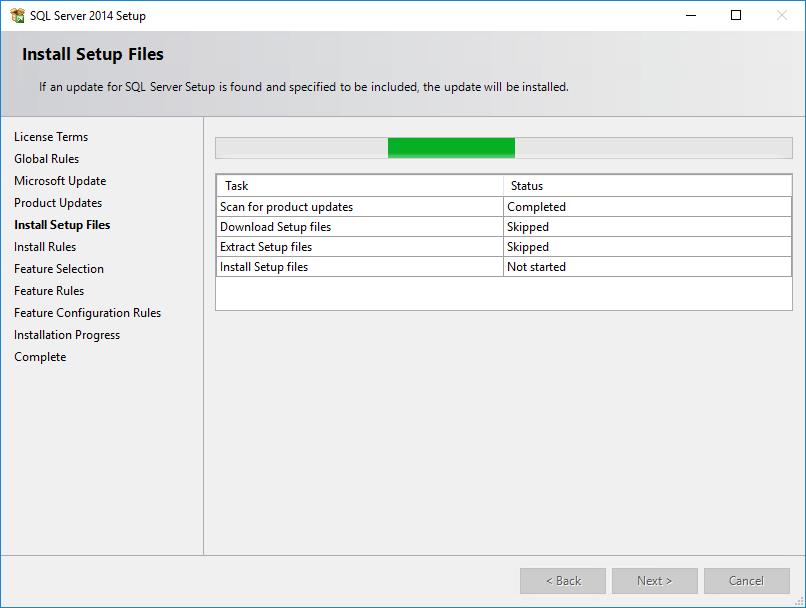Select Feature Configuration Rules step
806x608 pixels.
[87, 313]
